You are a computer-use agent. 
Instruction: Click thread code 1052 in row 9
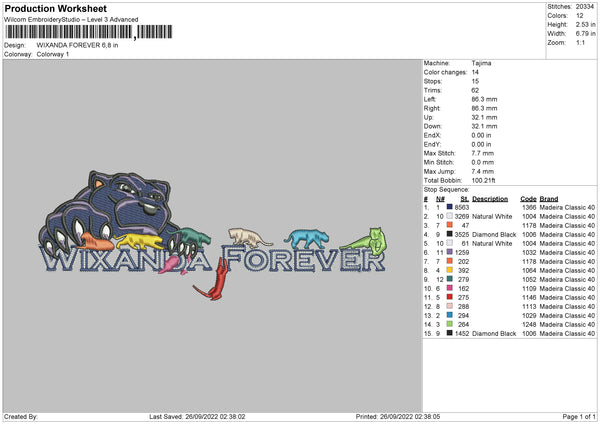coord(529,280)
